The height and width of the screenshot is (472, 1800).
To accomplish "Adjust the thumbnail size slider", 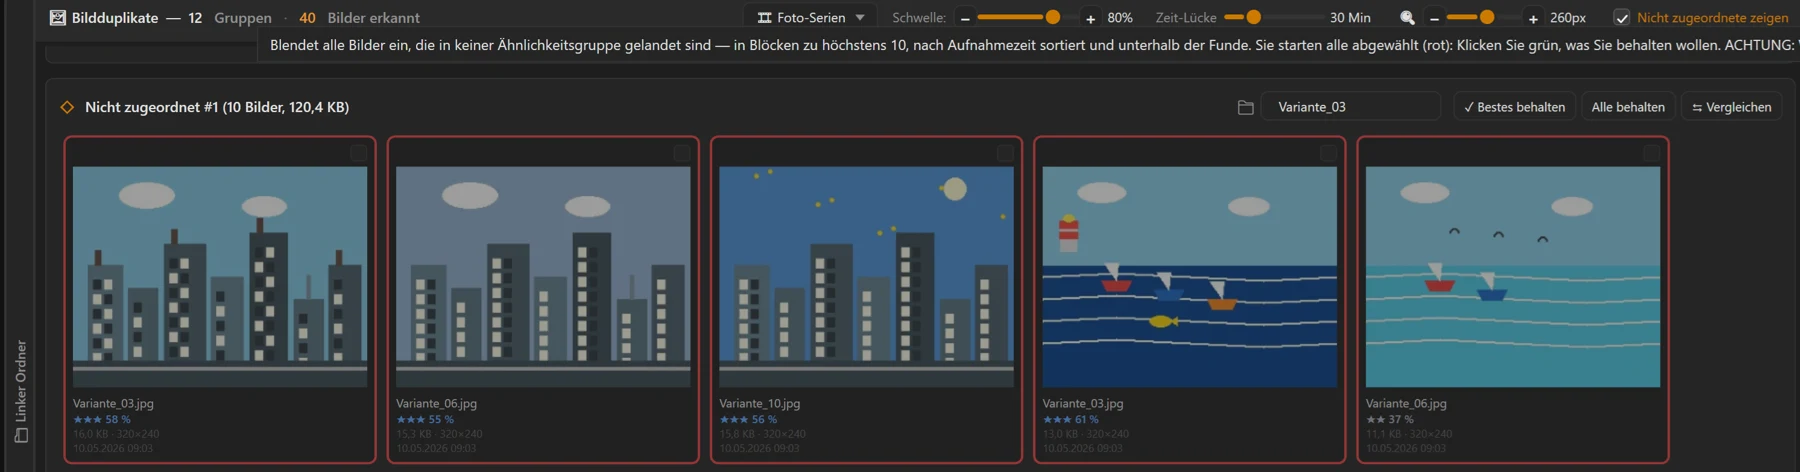I will 1483,17.
